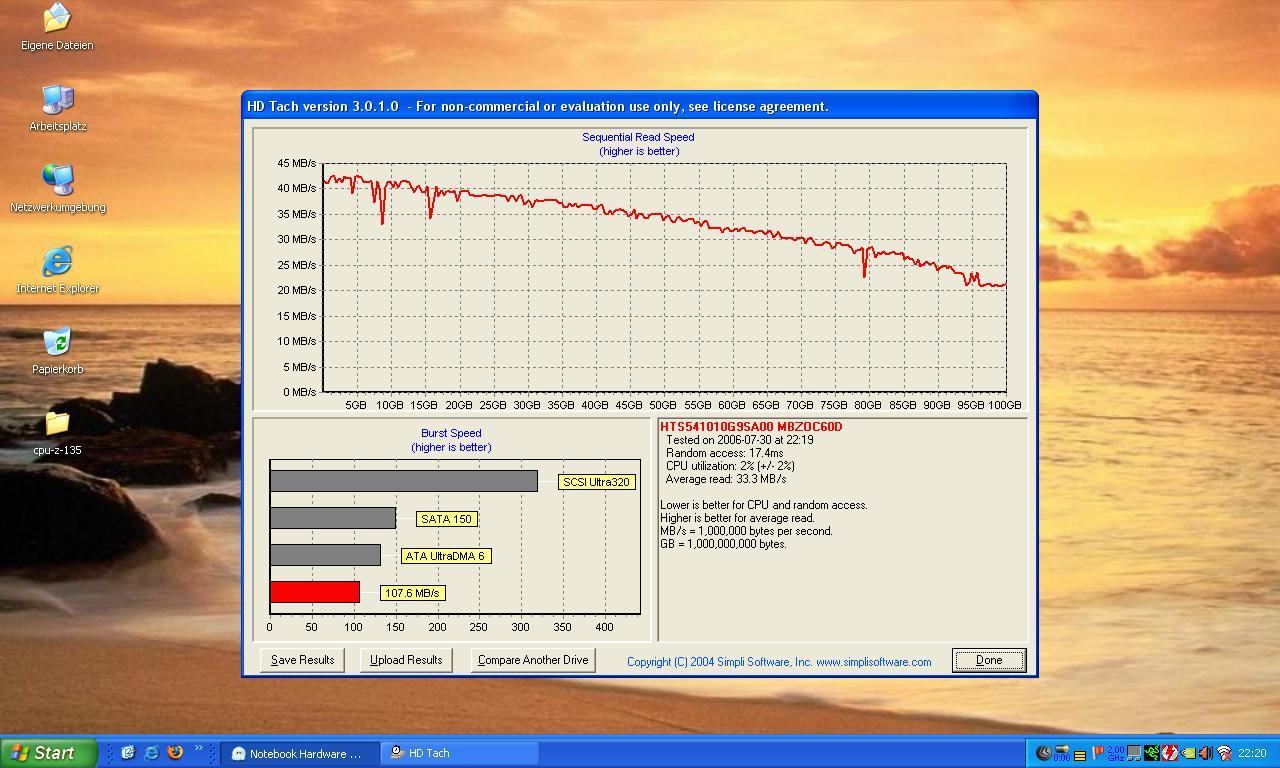Viewport: 1280px width, 768px height.
Task: Open the cpu-z-135 folder
Action: (57, 432)
